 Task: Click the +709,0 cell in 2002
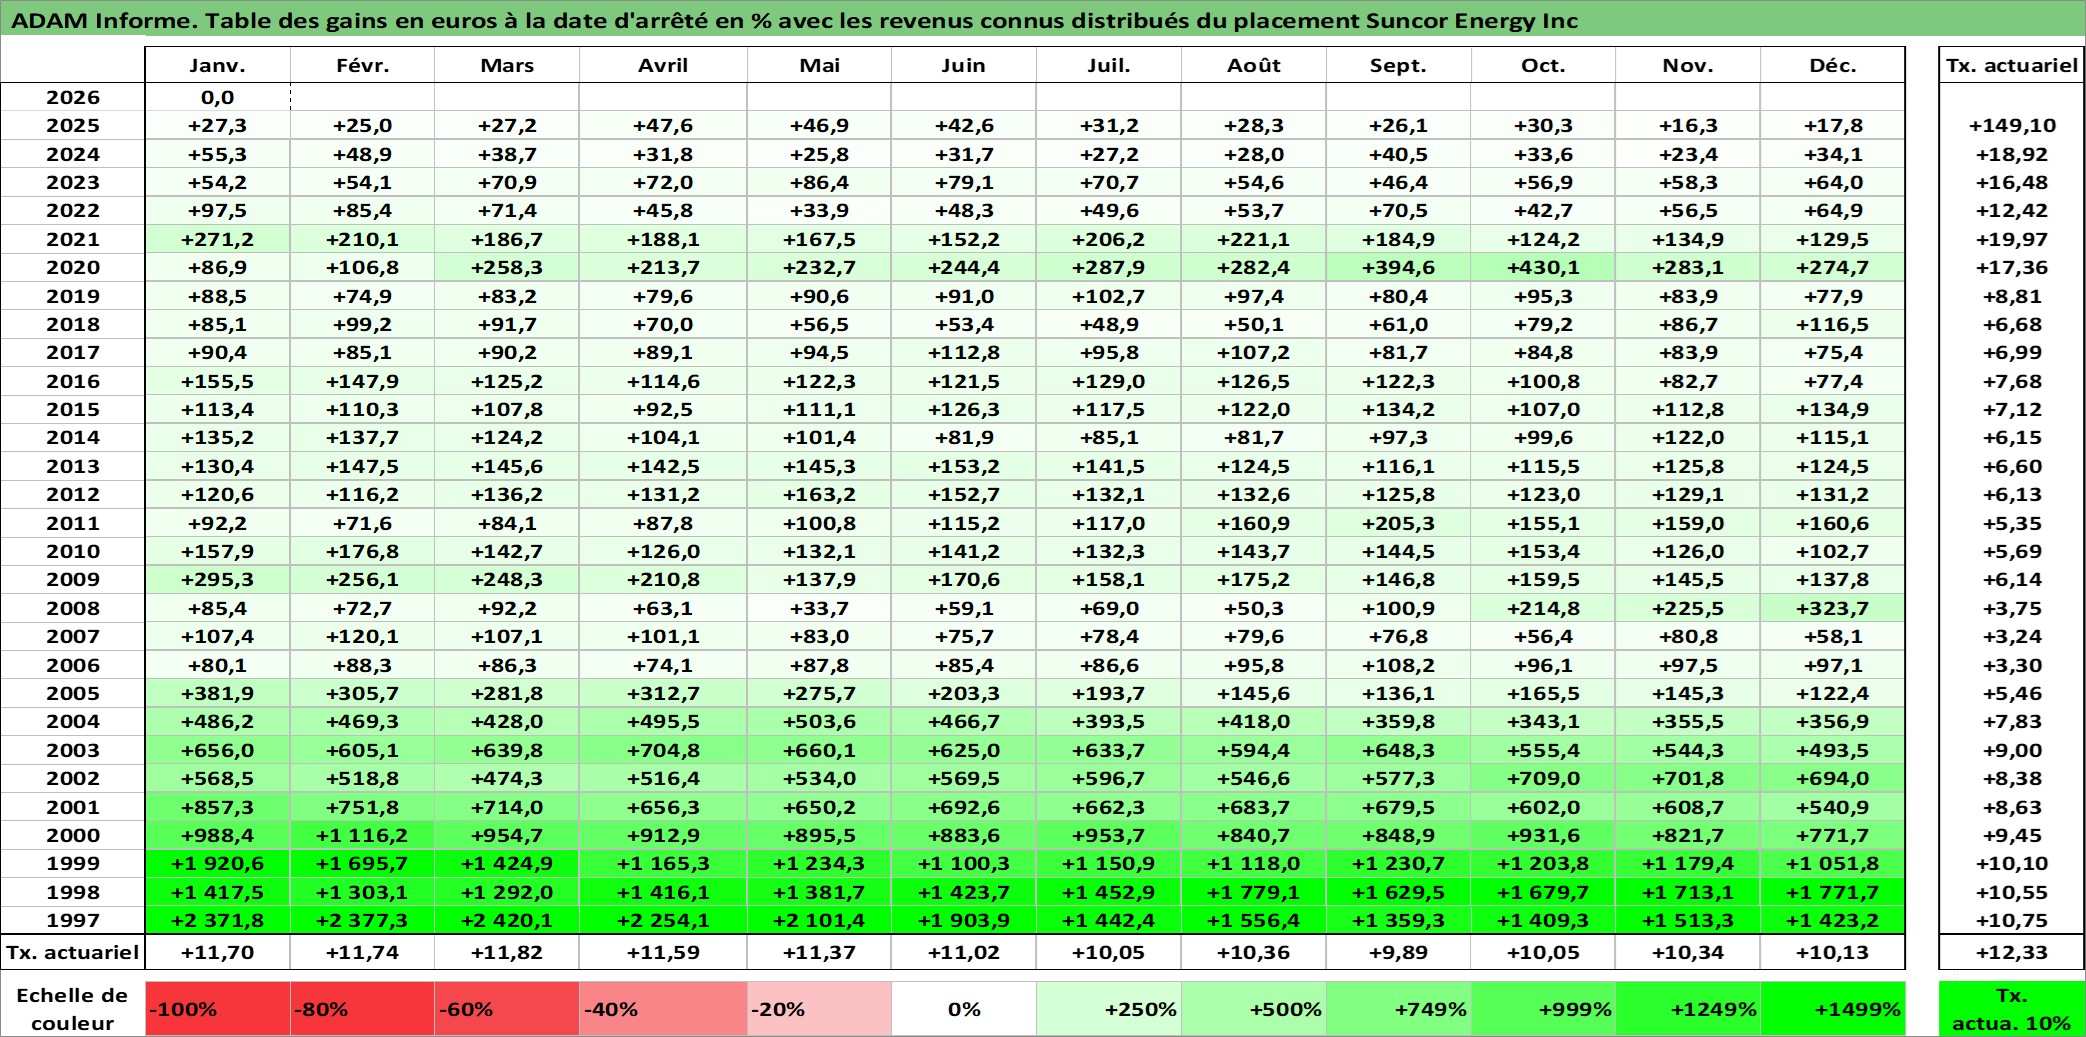[1543, 778]
